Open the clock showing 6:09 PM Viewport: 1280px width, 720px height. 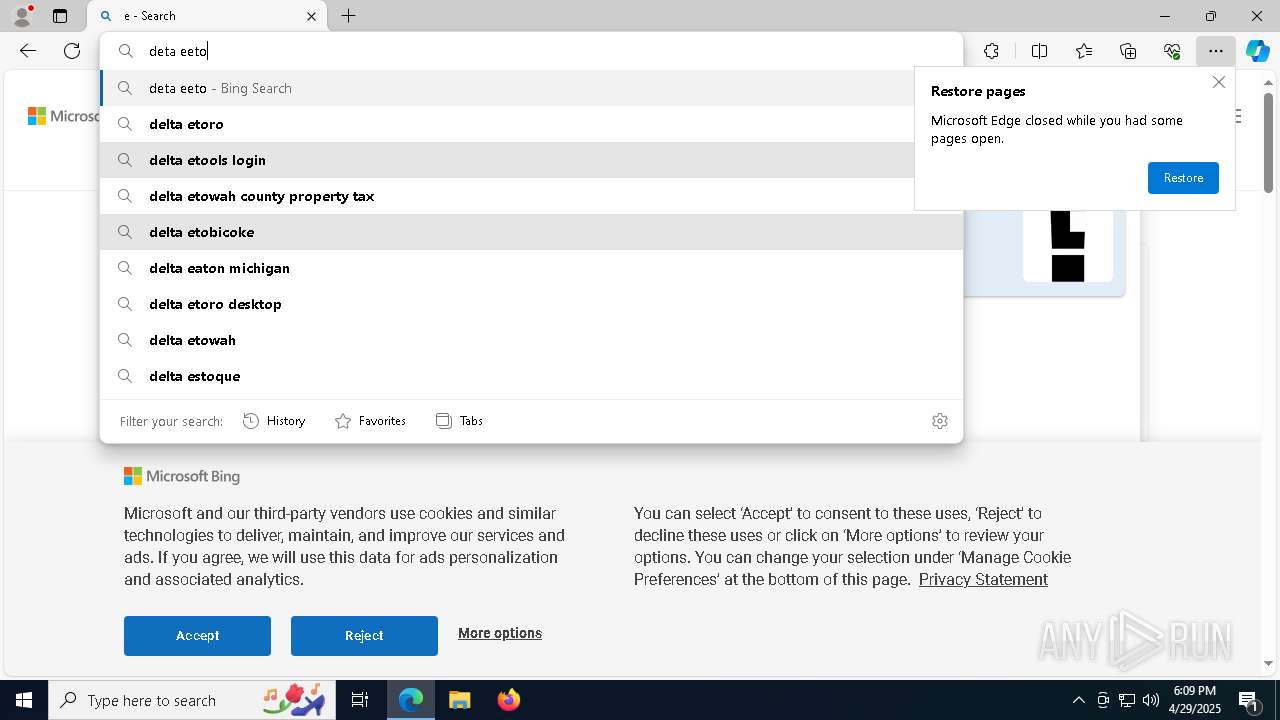pos(1194,700)
